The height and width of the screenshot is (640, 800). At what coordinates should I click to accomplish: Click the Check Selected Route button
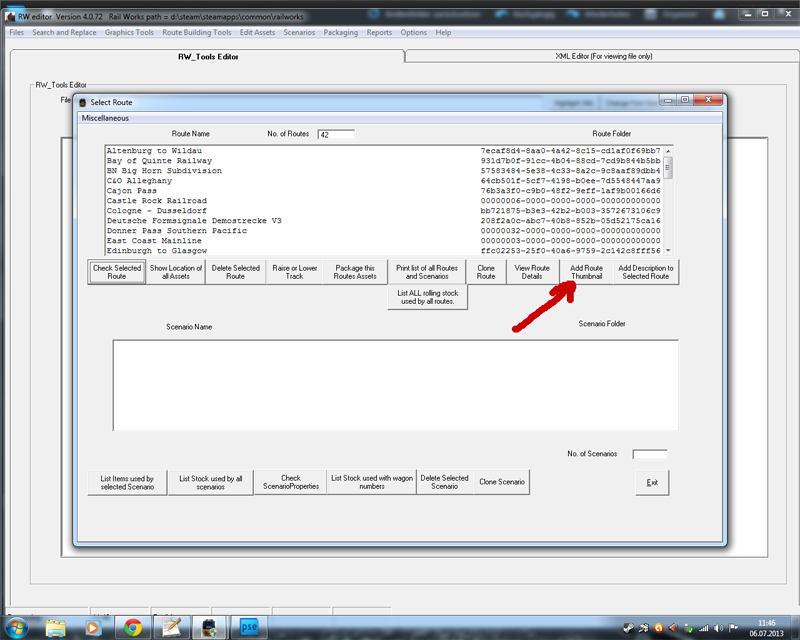tap(117, 272)
